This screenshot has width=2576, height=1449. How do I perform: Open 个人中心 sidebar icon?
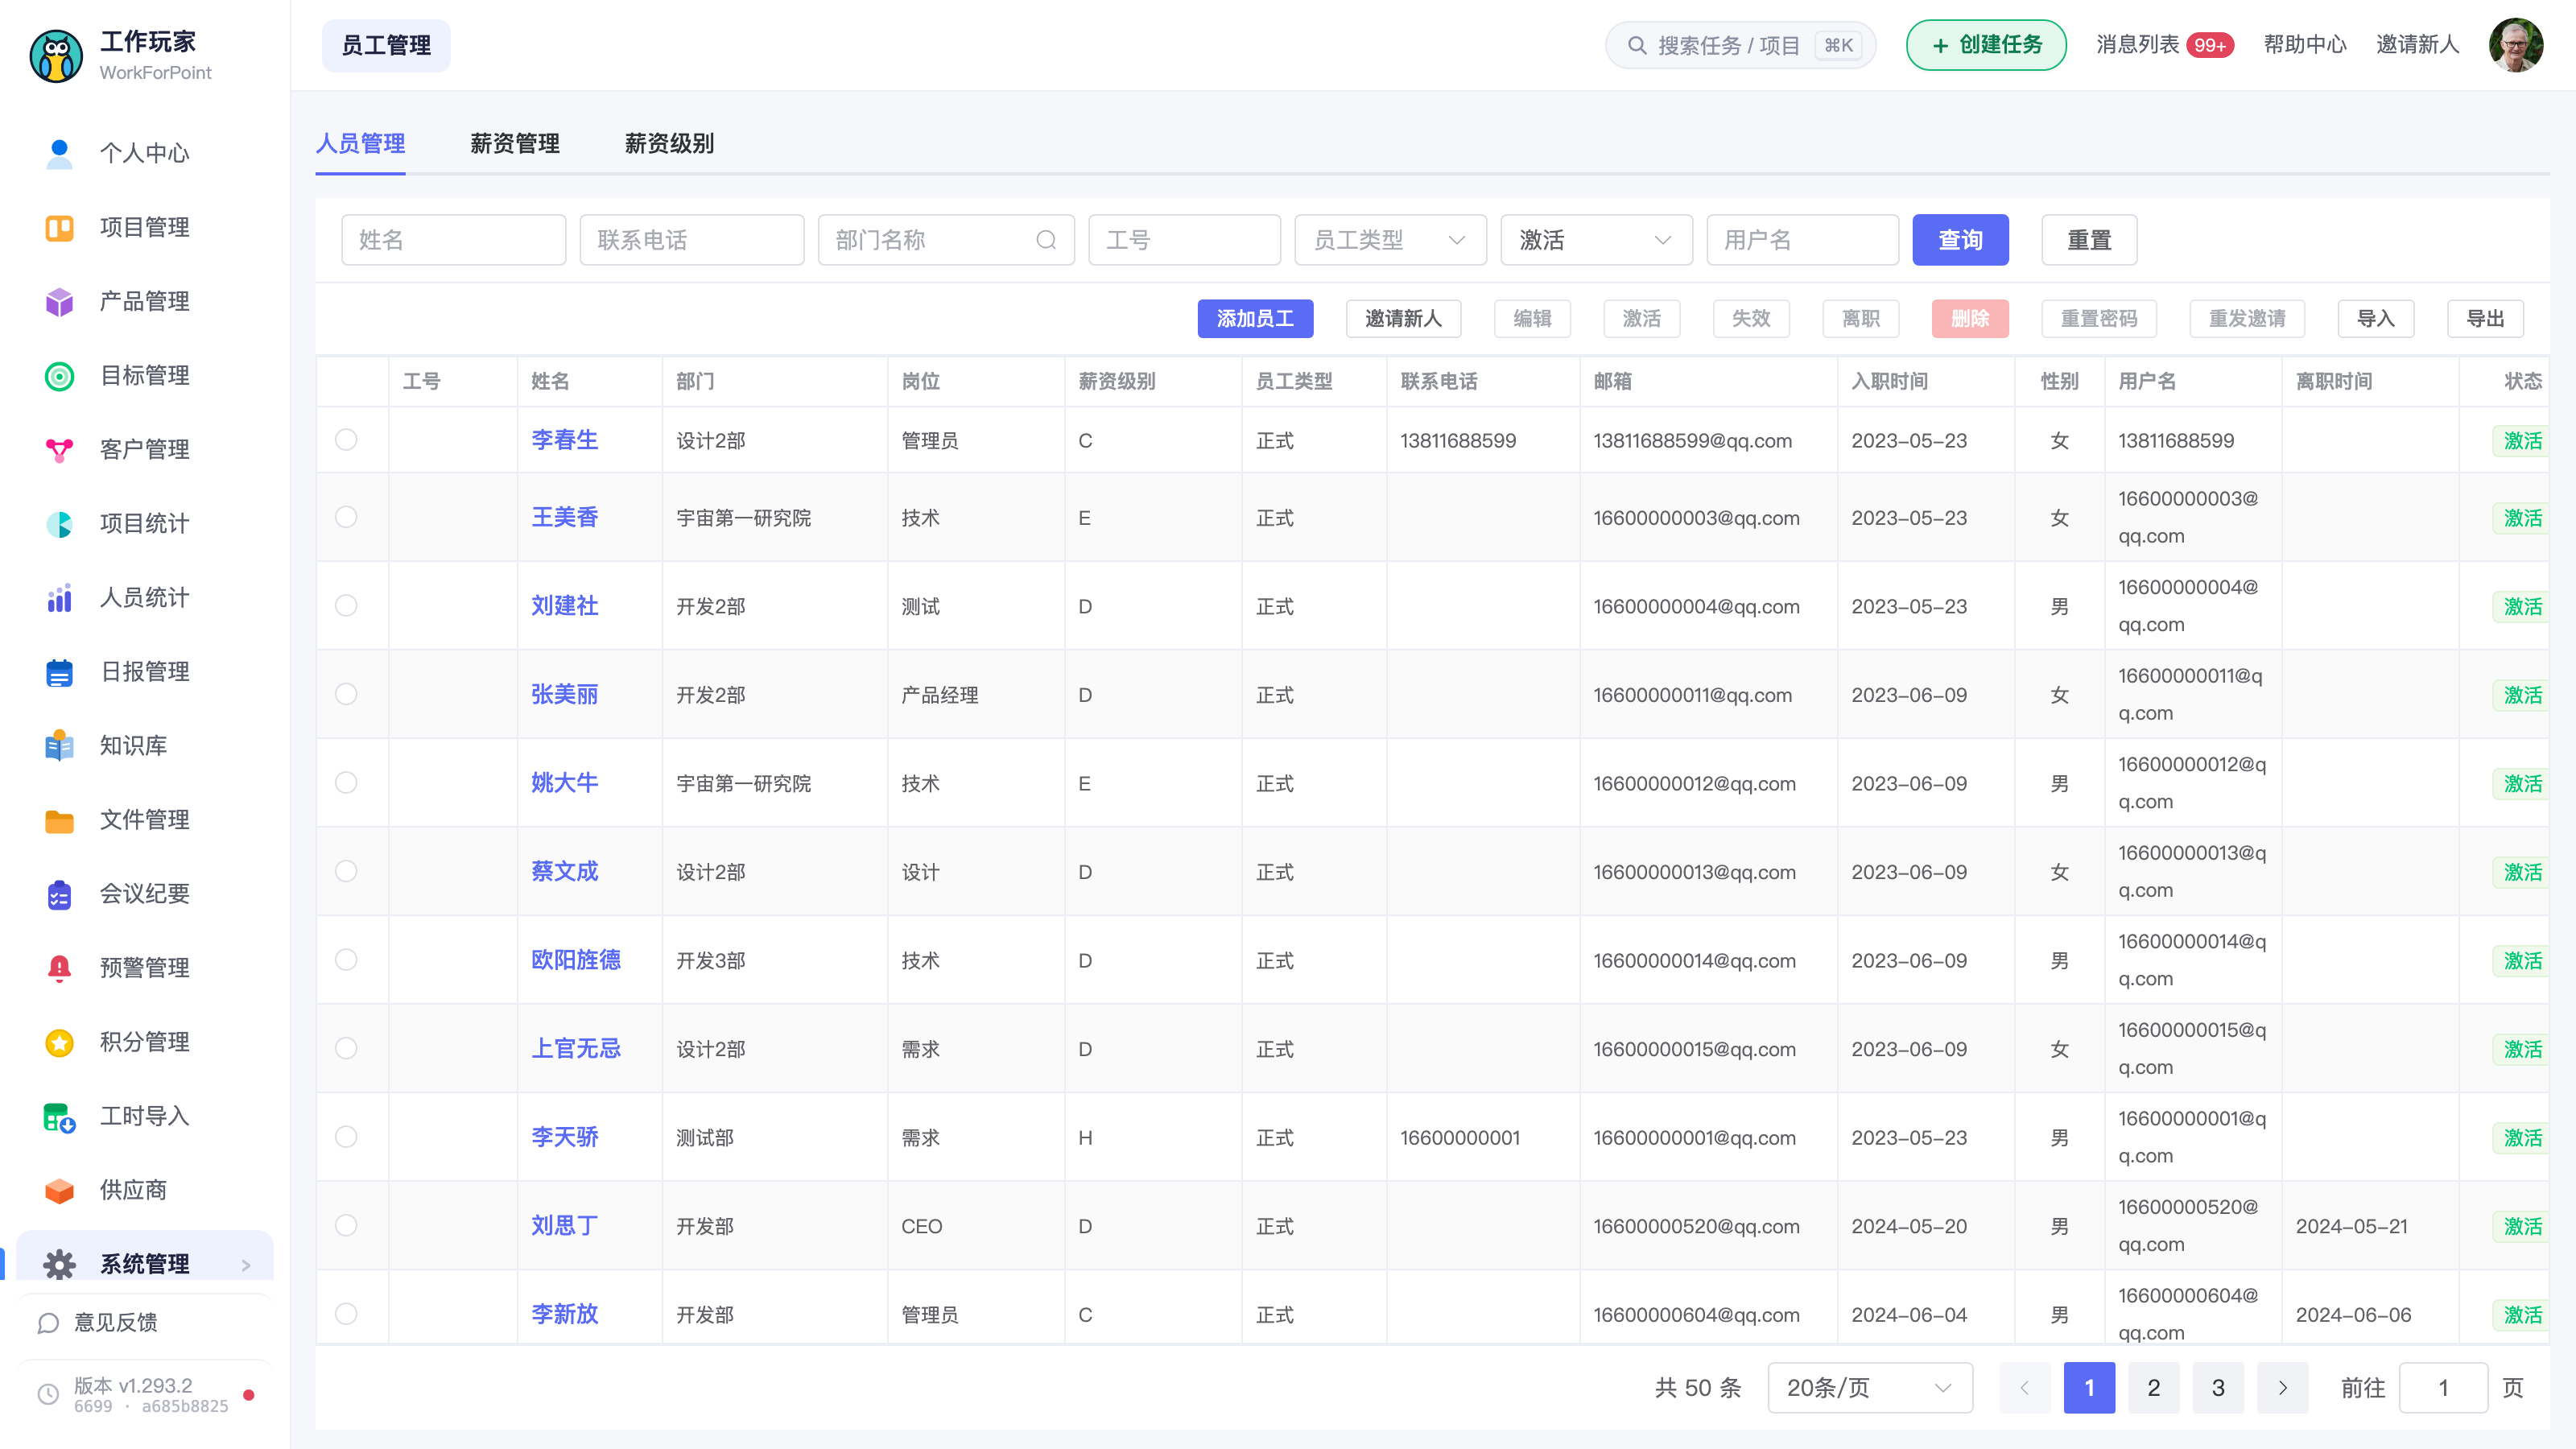coord(59,153)
